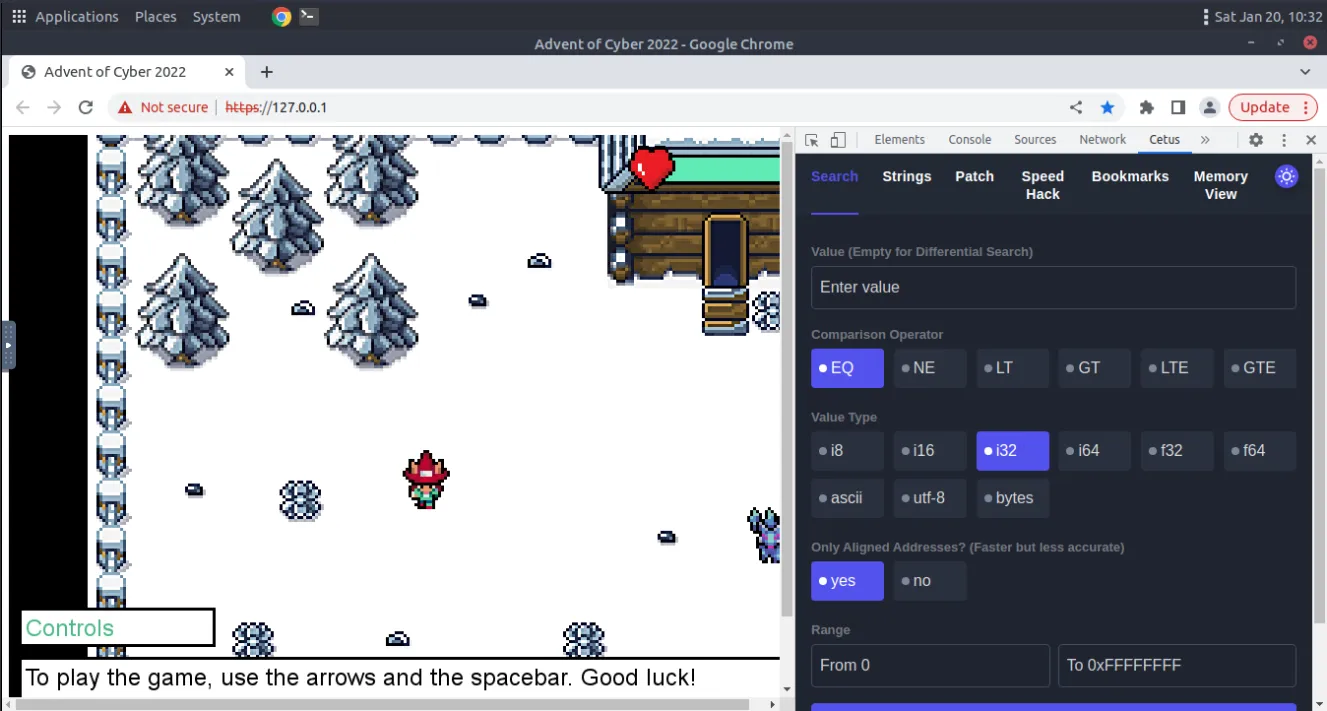Choose the i8 value type

(x=847, y=451)
